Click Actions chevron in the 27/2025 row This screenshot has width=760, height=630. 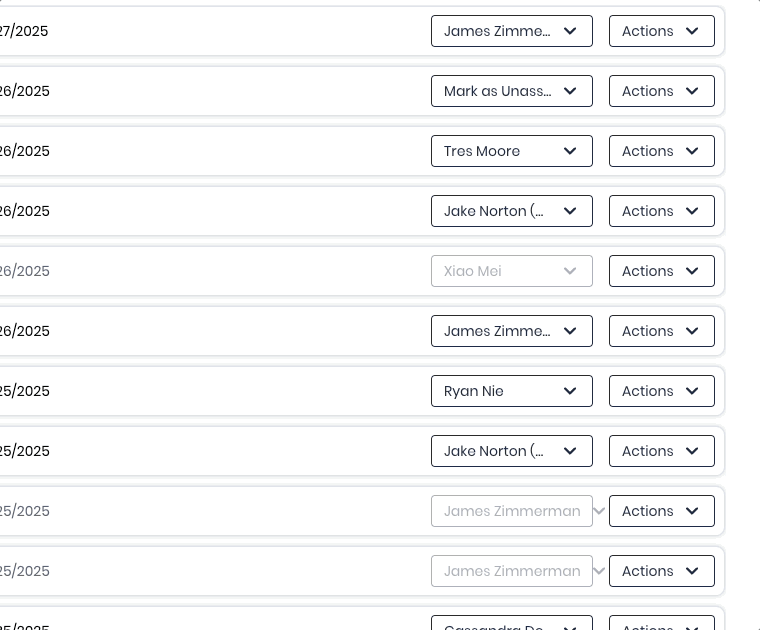point(692,31)
